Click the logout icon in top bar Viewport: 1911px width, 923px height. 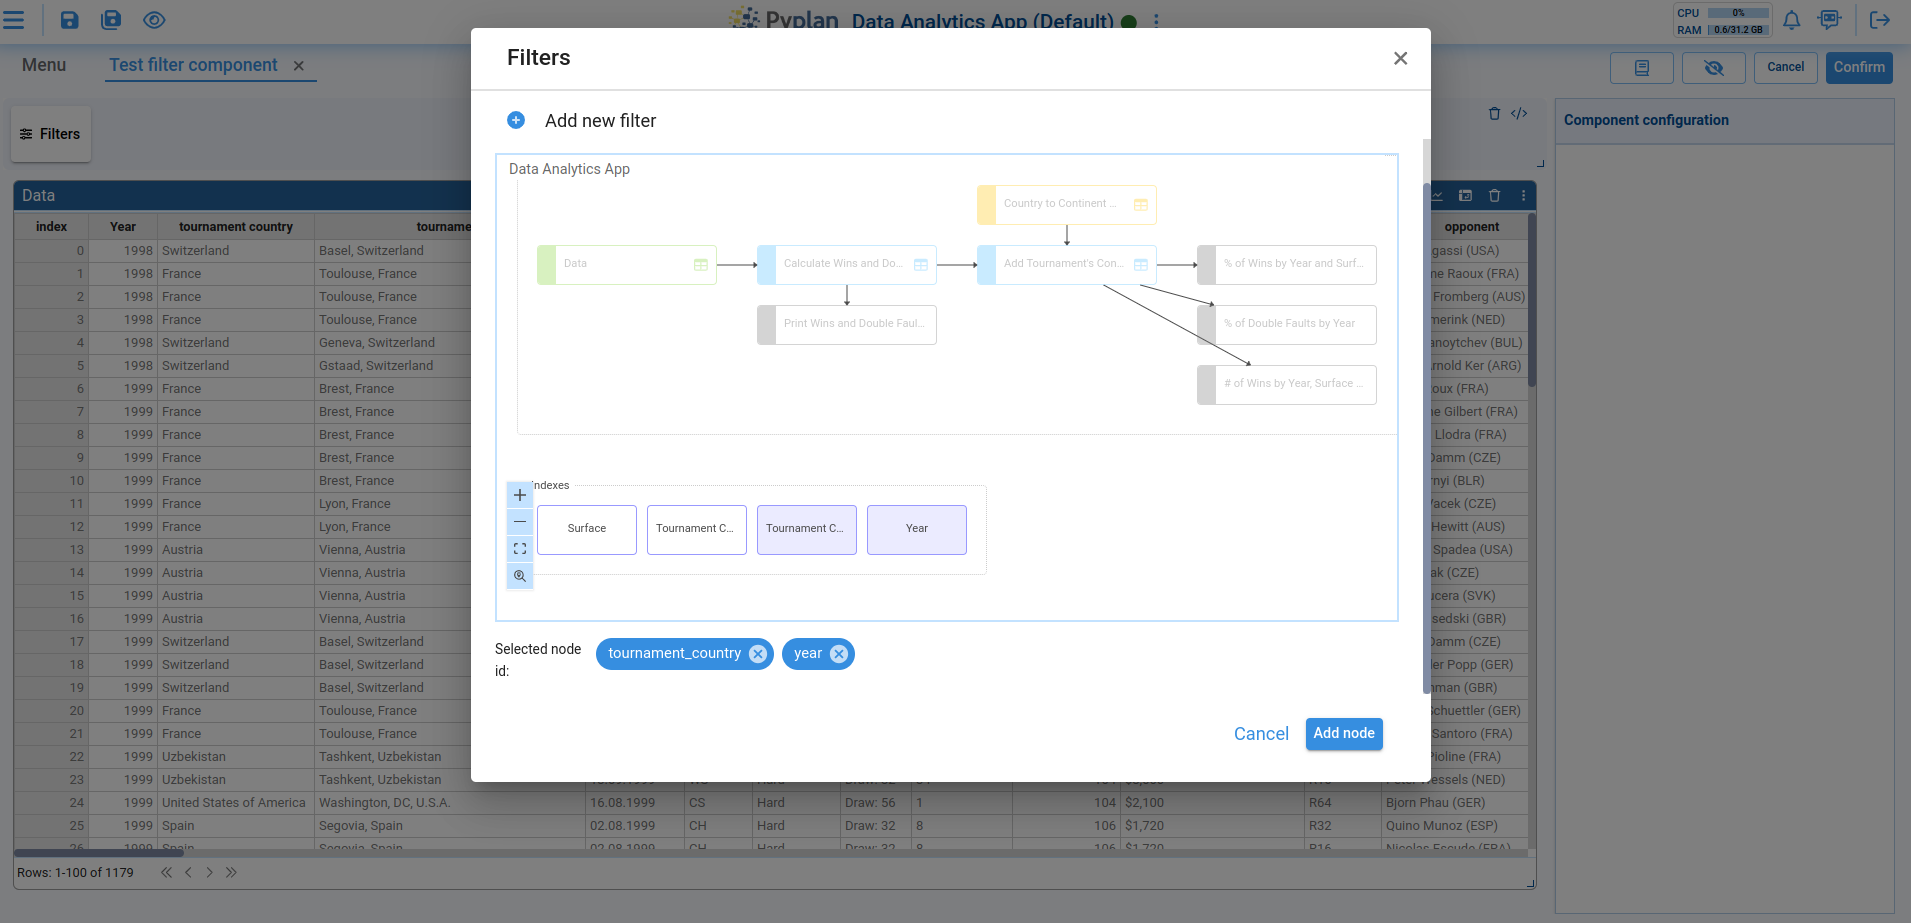pos(1879,20)
